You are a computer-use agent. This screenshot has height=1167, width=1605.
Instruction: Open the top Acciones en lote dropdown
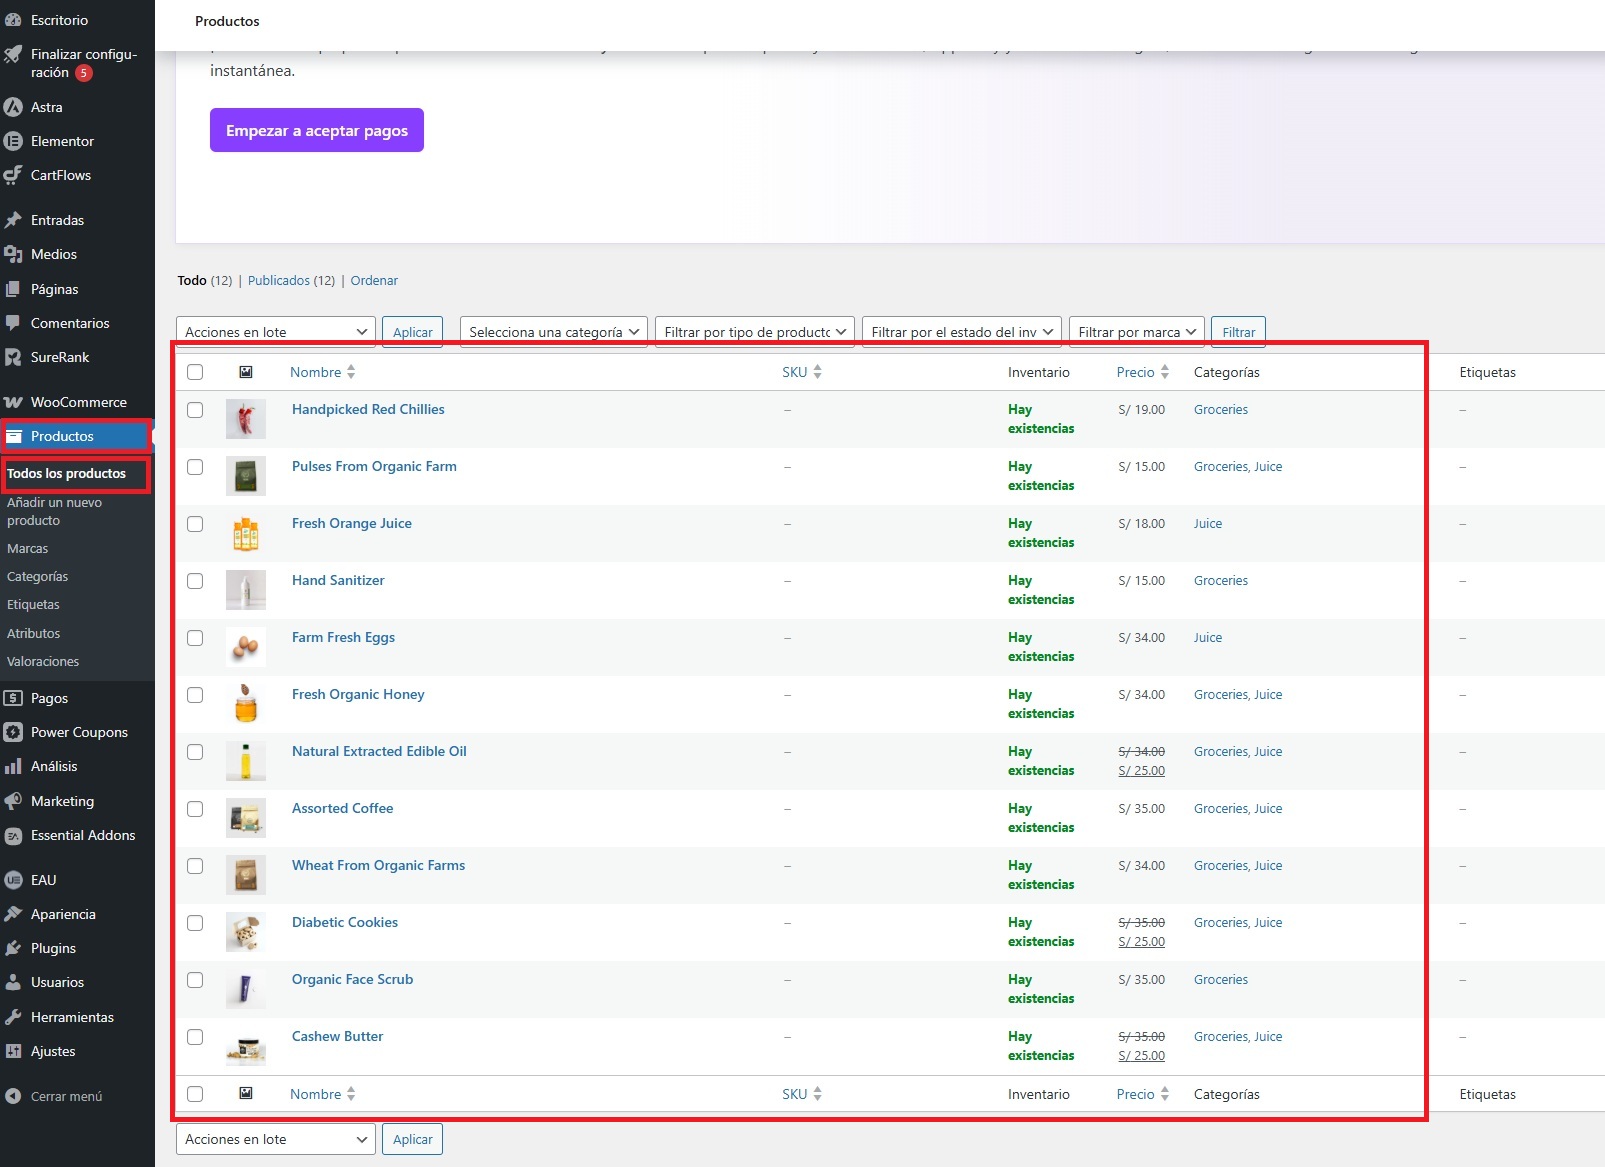[x=276, y=332]
